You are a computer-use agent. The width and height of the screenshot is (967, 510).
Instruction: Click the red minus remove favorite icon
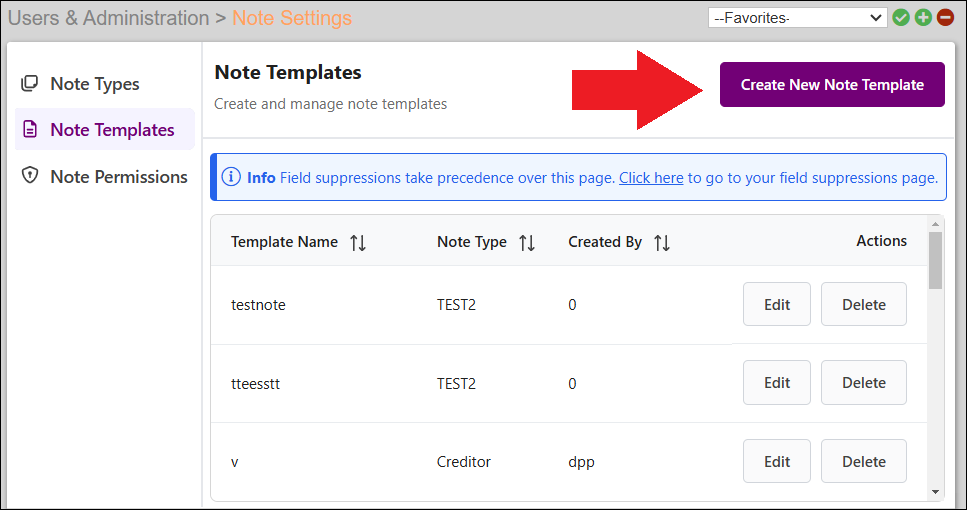coord(945,18)
